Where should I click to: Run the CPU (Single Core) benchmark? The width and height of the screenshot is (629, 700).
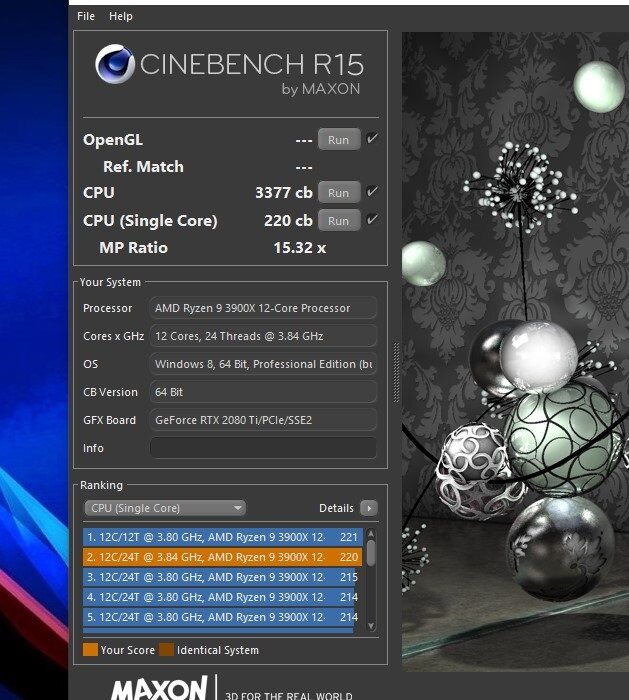pyautogui.click(x=339, y=221)
